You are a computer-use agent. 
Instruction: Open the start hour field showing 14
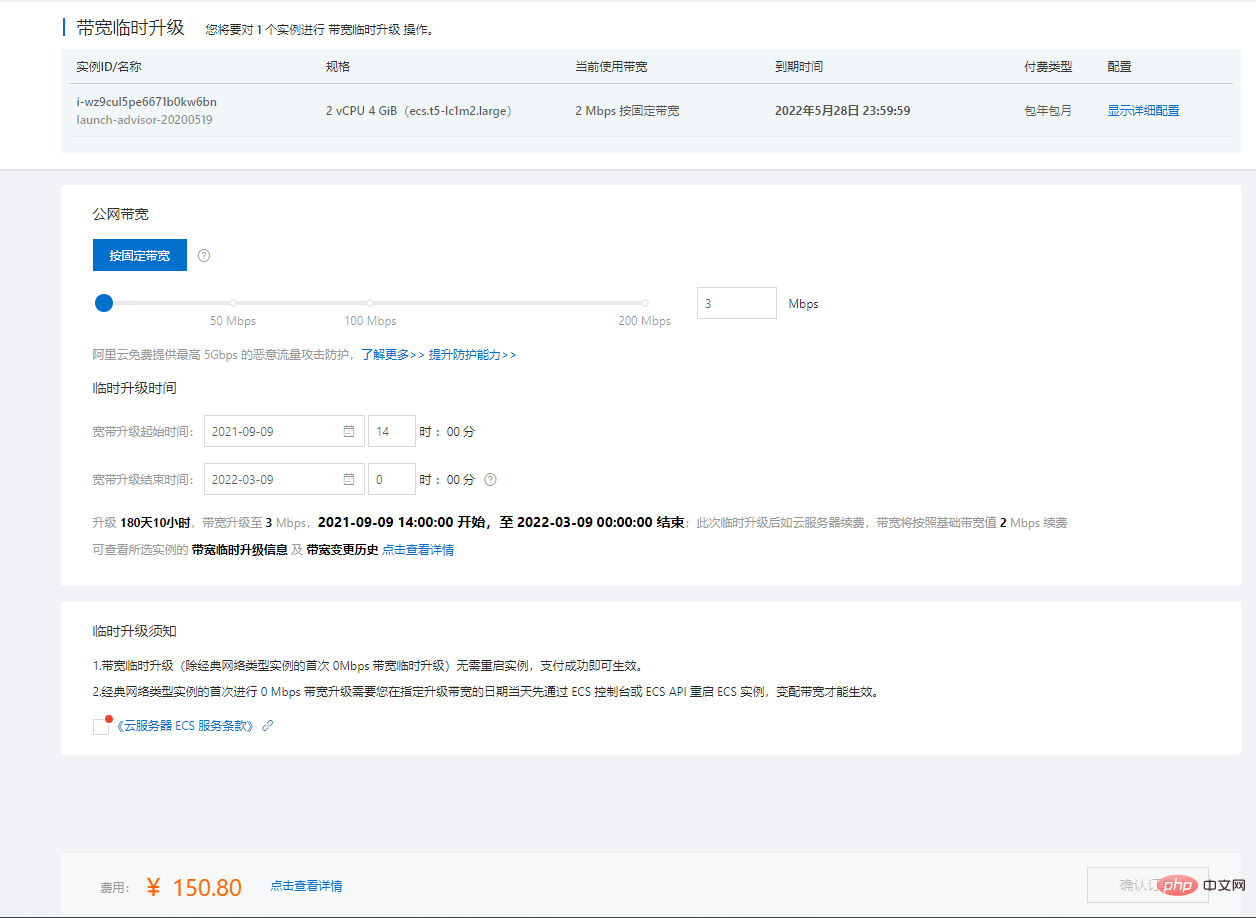click(392, 432)
